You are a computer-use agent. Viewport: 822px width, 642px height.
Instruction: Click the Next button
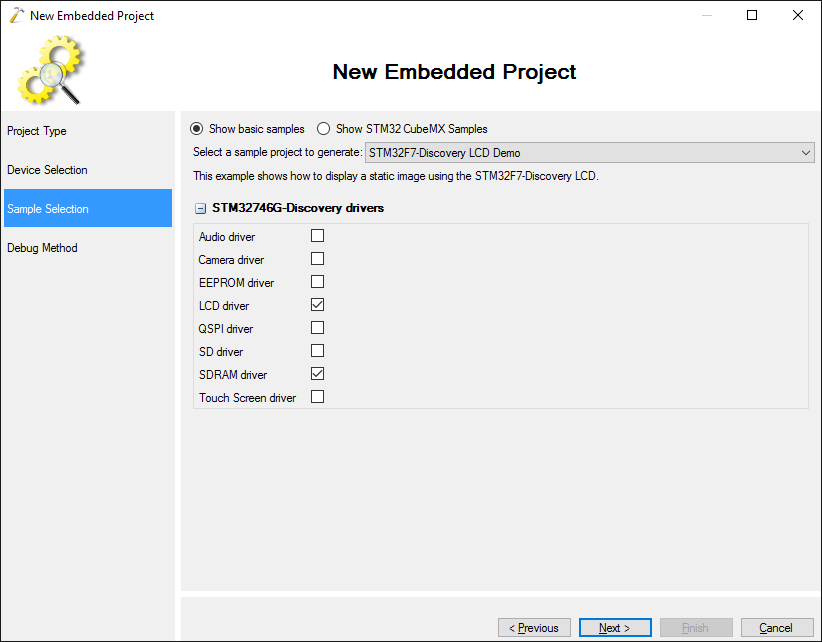615,627
